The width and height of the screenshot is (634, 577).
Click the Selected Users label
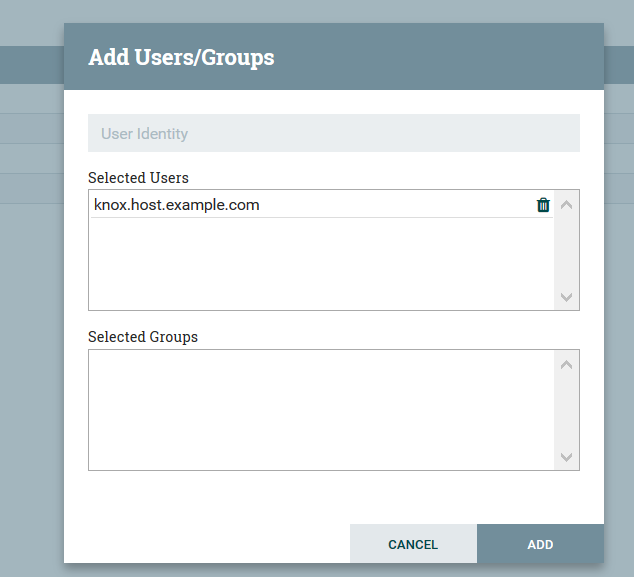tap(138, 177)
